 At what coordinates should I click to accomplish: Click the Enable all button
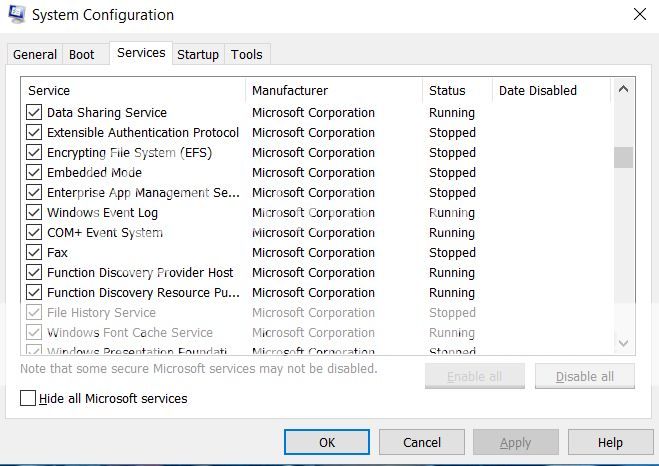click(x=474, y=376)
